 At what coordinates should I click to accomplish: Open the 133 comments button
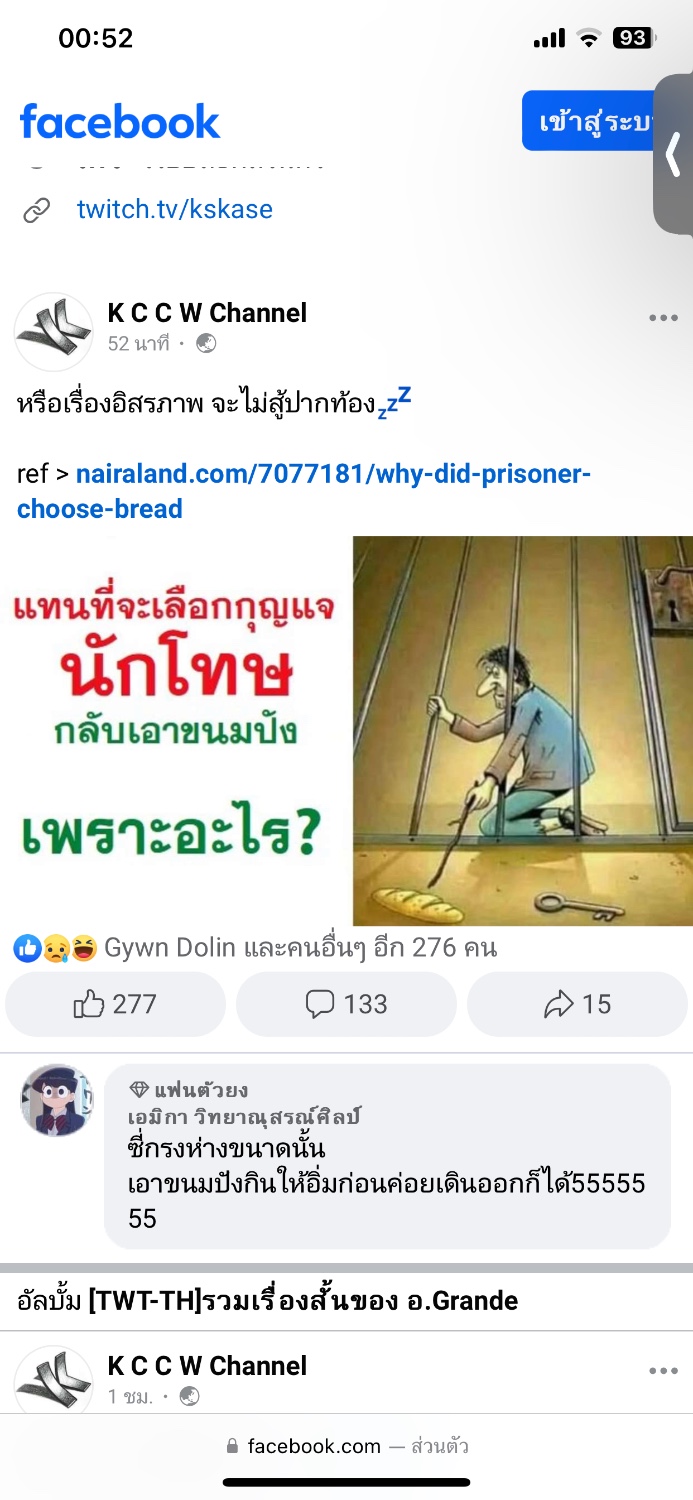tap(346, 1004)
